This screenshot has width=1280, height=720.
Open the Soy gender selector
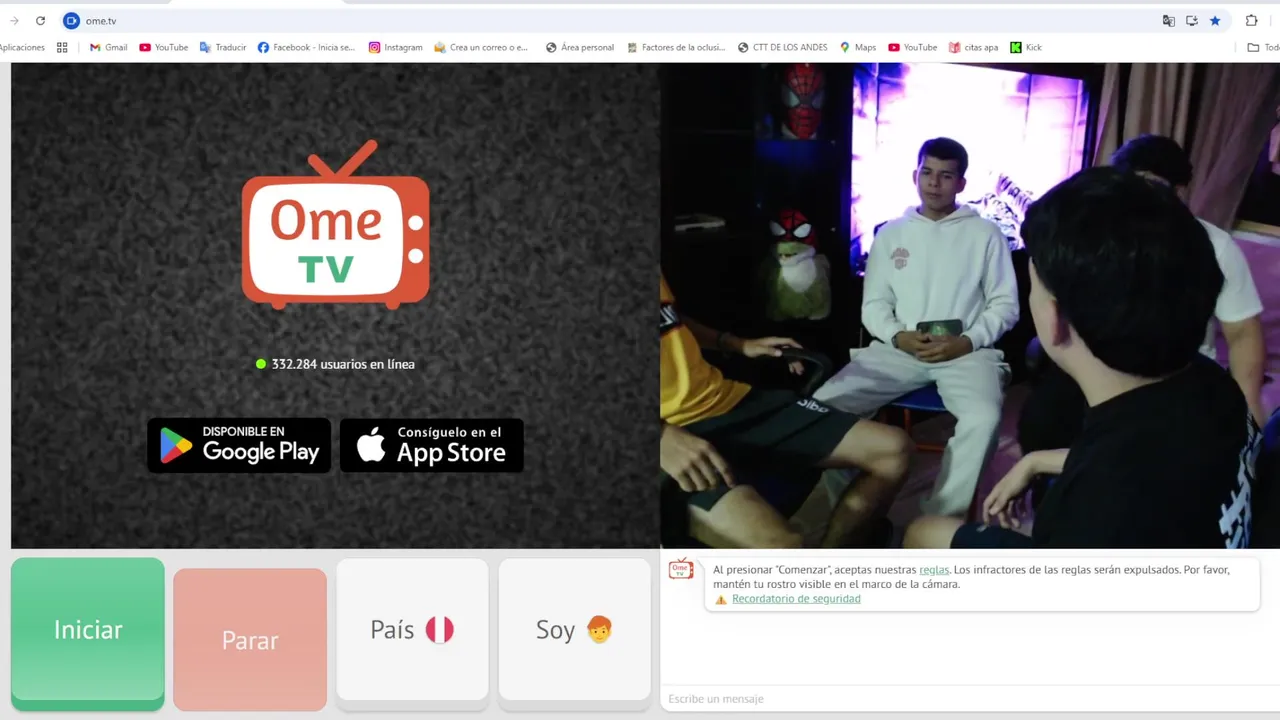point(574,634)
